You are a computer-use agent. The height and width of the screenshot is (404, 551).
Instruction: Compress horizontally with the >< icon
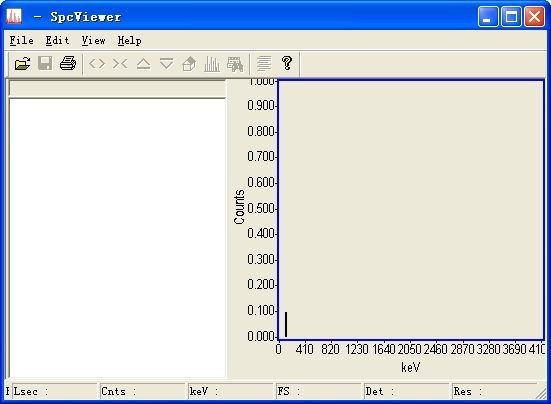point(120,64)
